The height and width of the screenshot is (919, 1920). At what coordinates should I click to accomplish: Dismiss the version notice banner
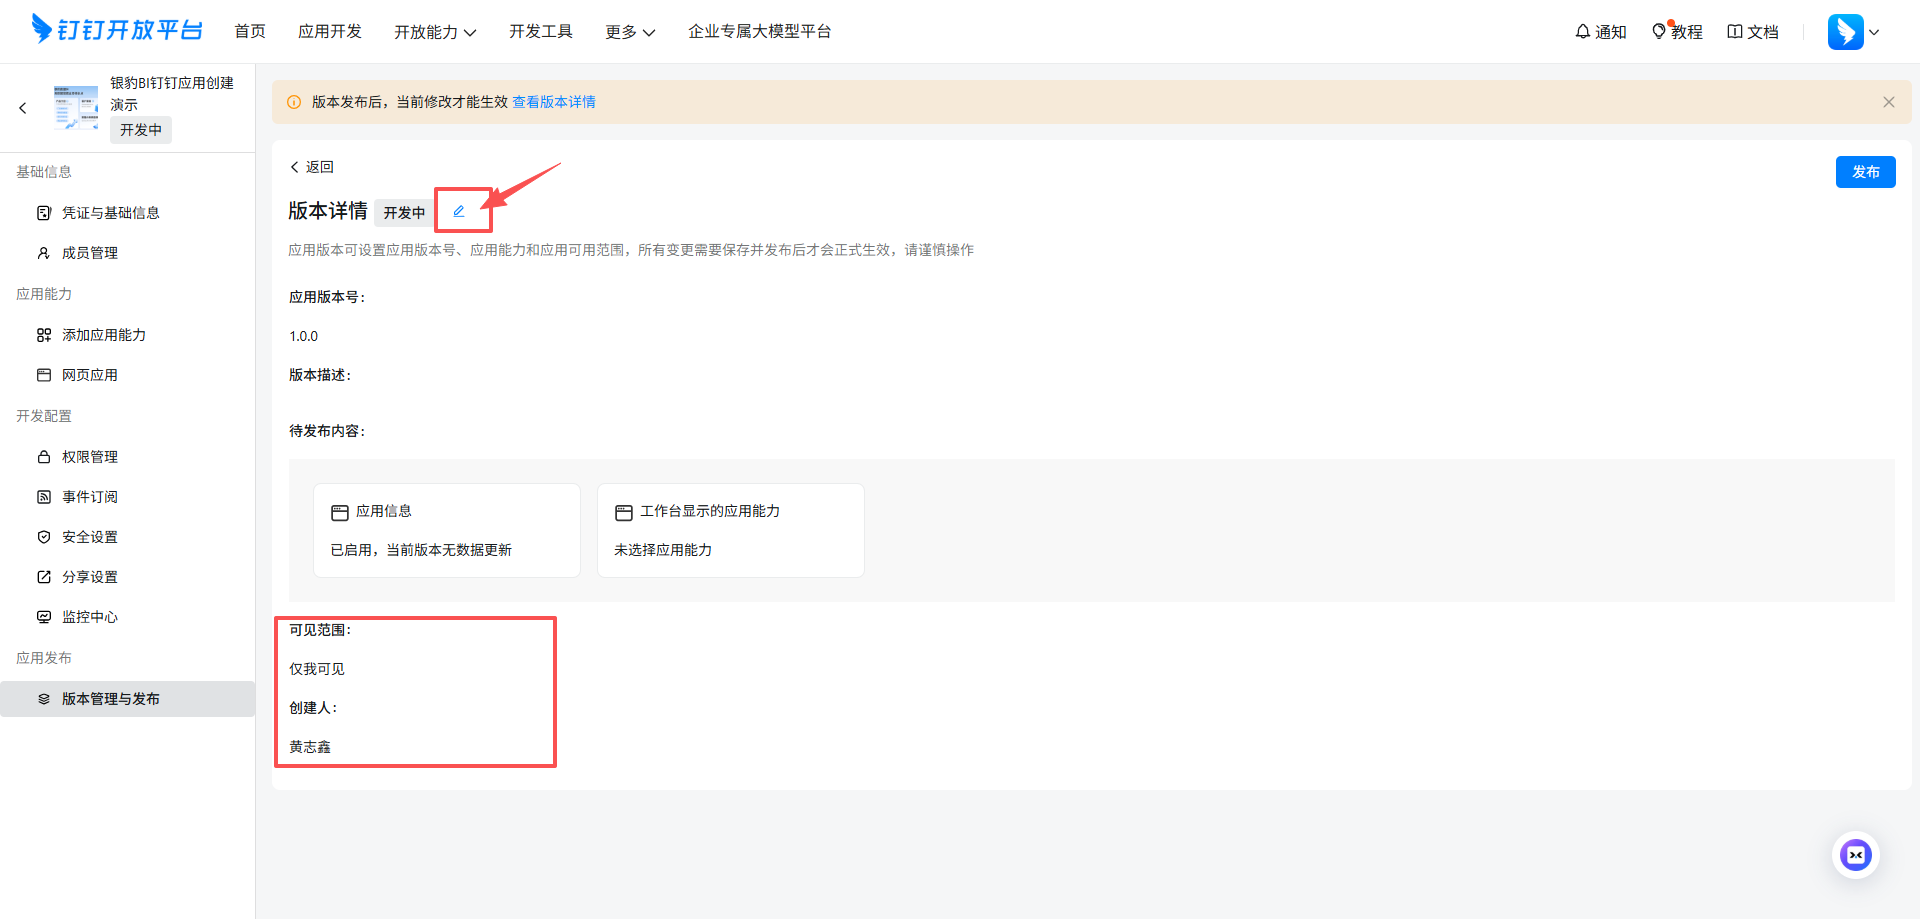[1888, 101]
